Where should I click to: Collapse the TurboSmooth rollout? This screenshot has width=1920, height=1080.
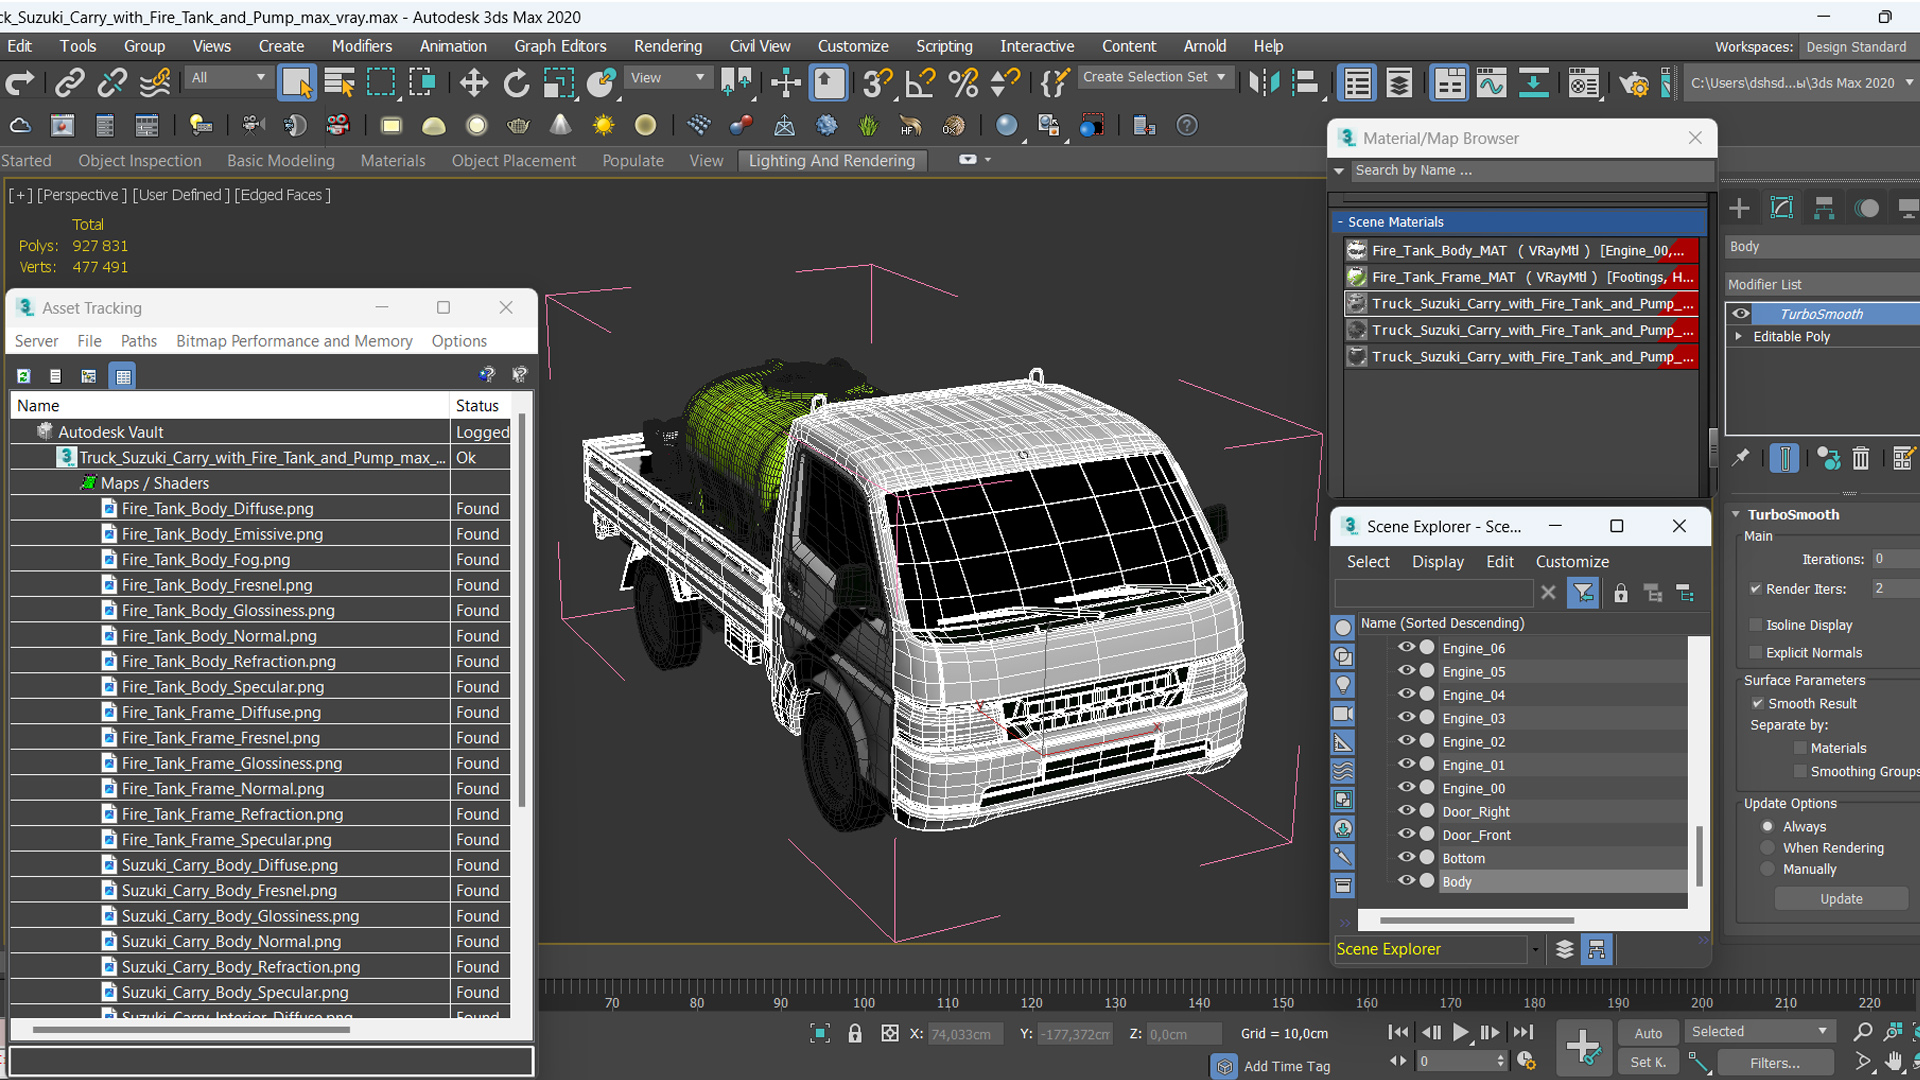pyautogui.click(x=1736, y=514)
